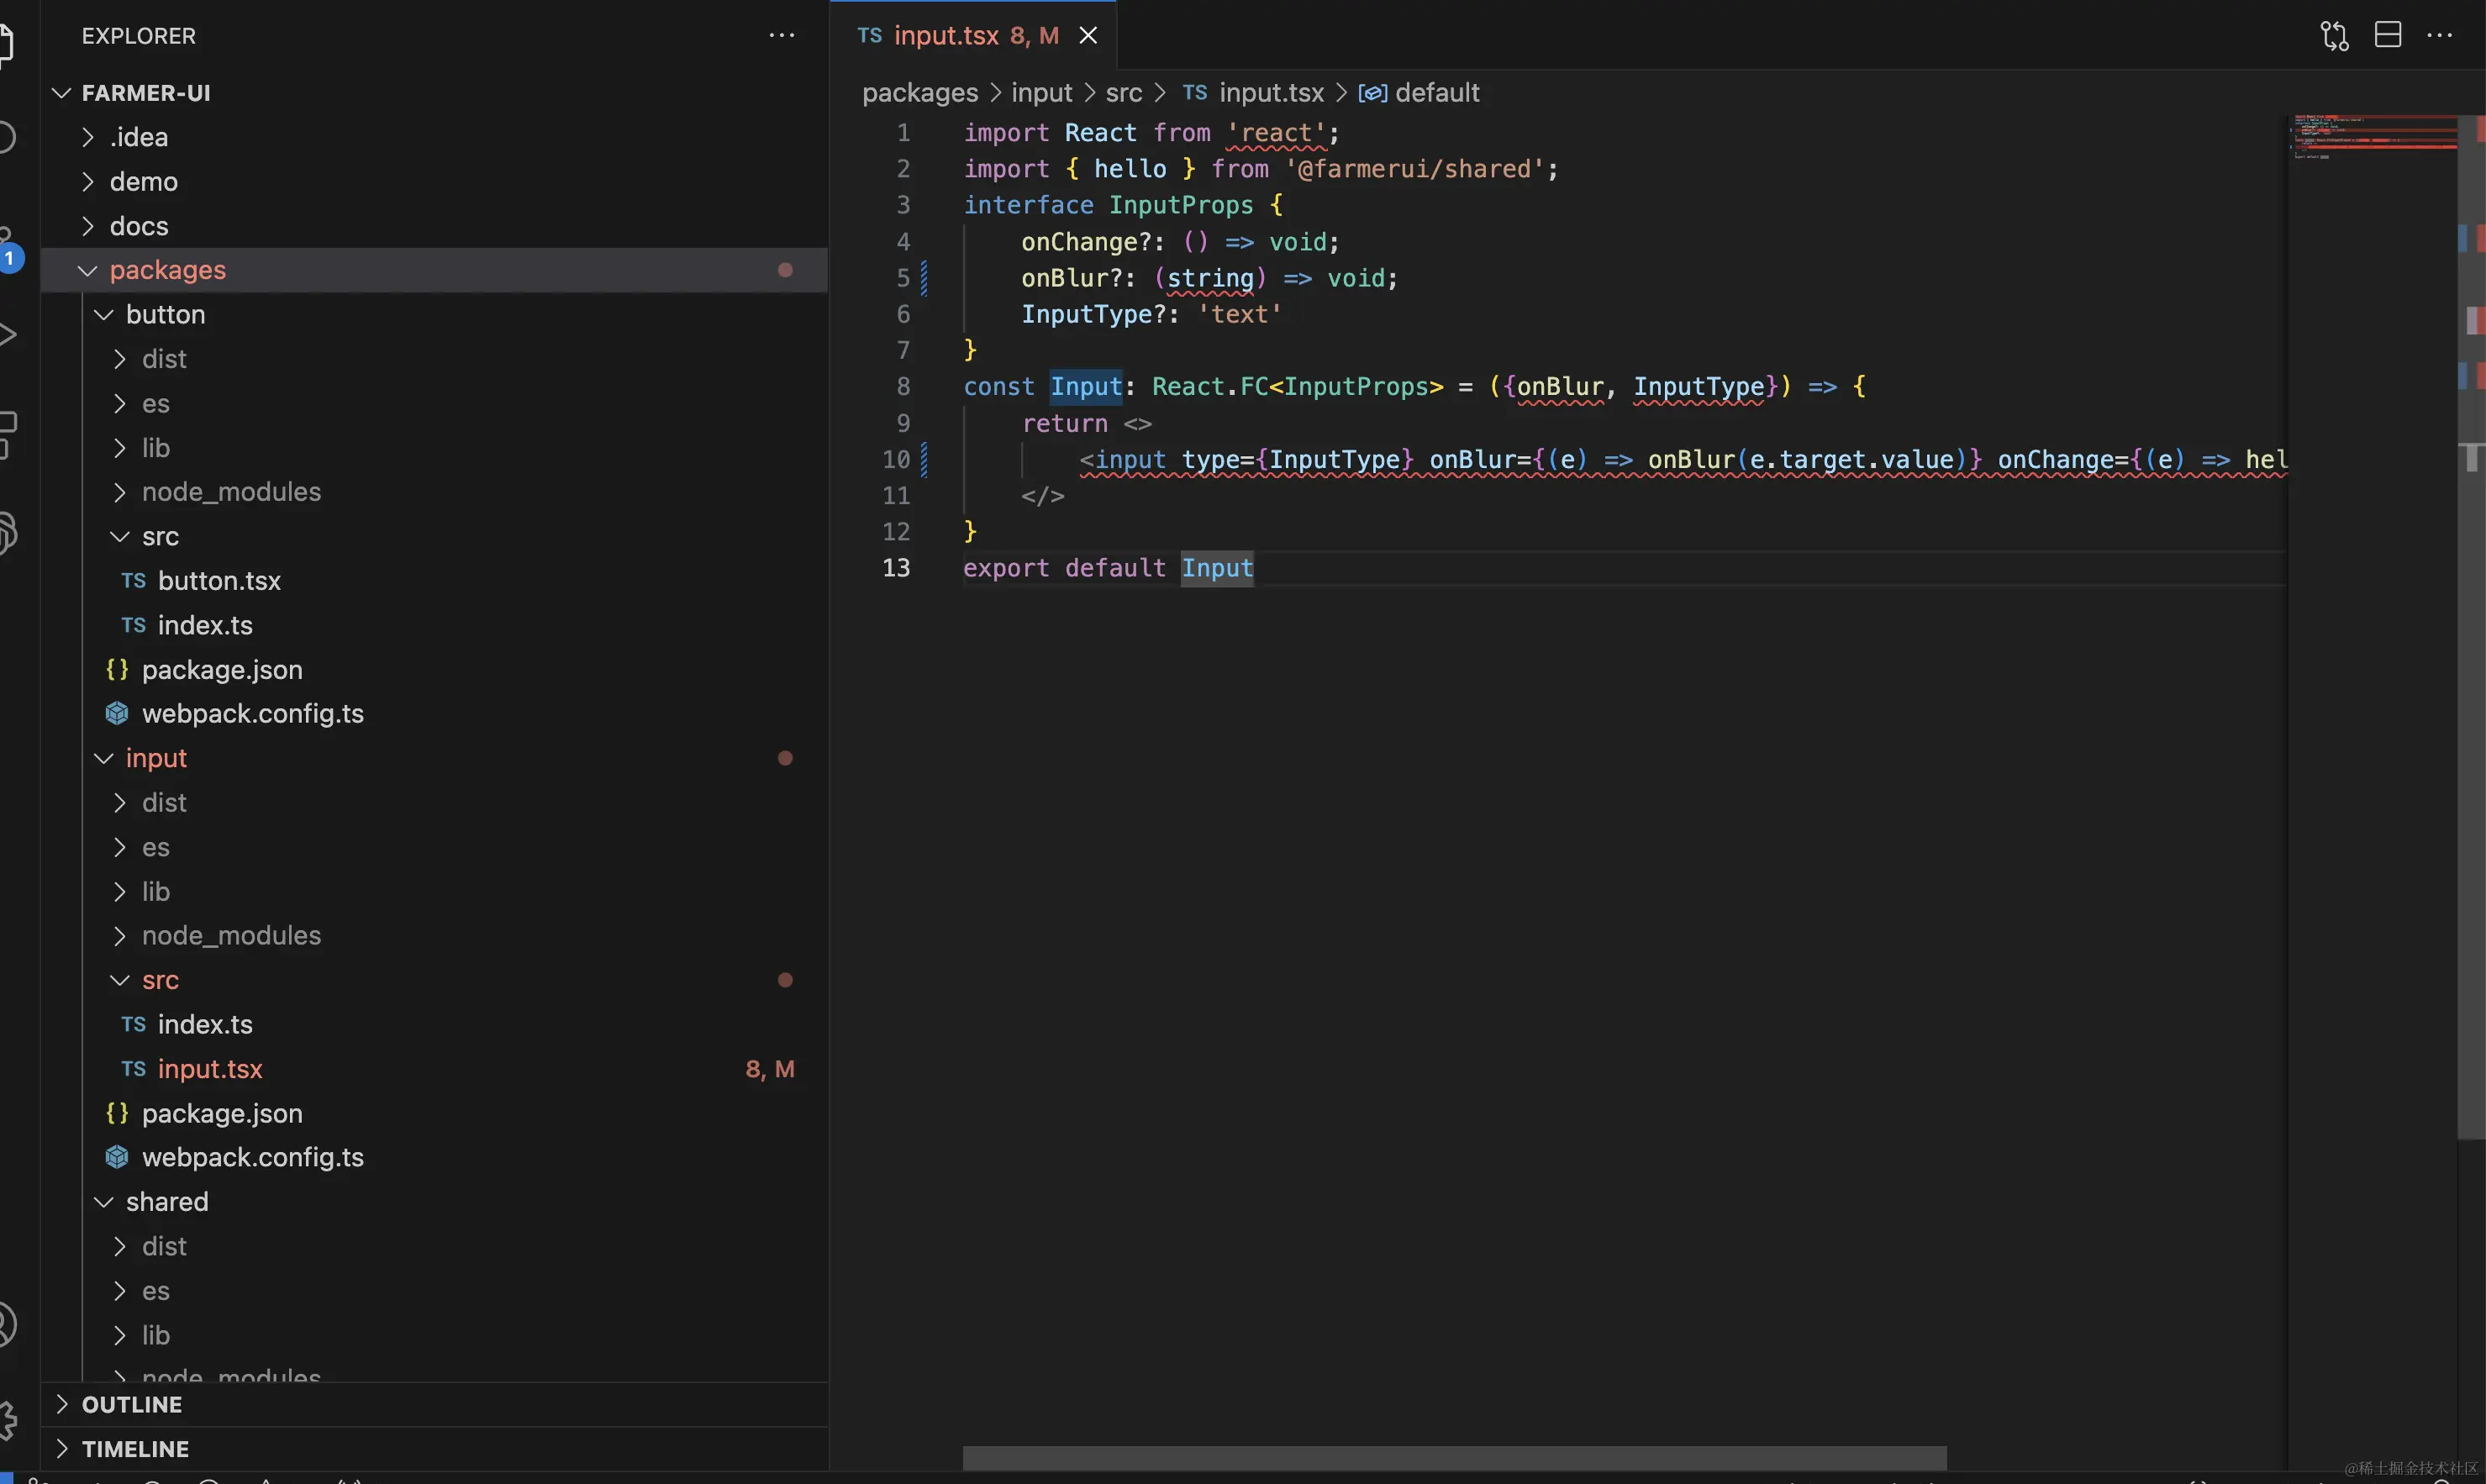This screenshot has height=1484, width=2486.
Task: Open the Extensions activity icon
Action: pos(8,434)
